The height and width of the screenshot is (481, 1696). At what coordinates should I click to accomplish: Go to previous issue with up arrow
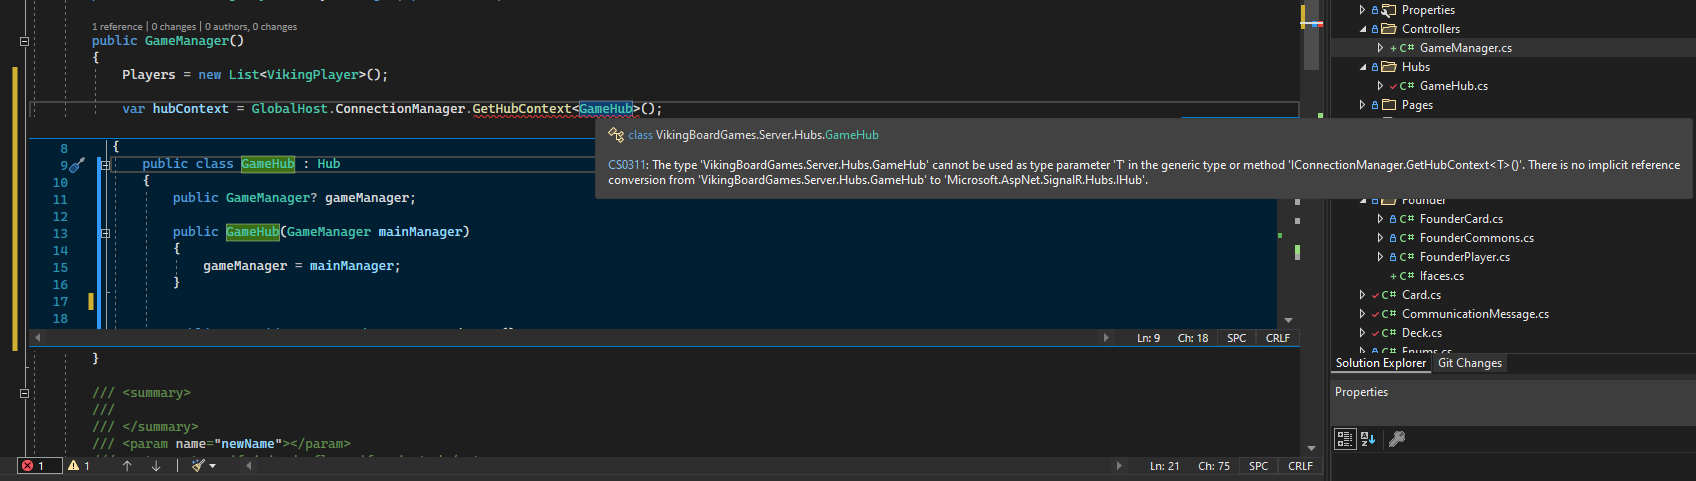pyautogui.click(x=127, y=466)
